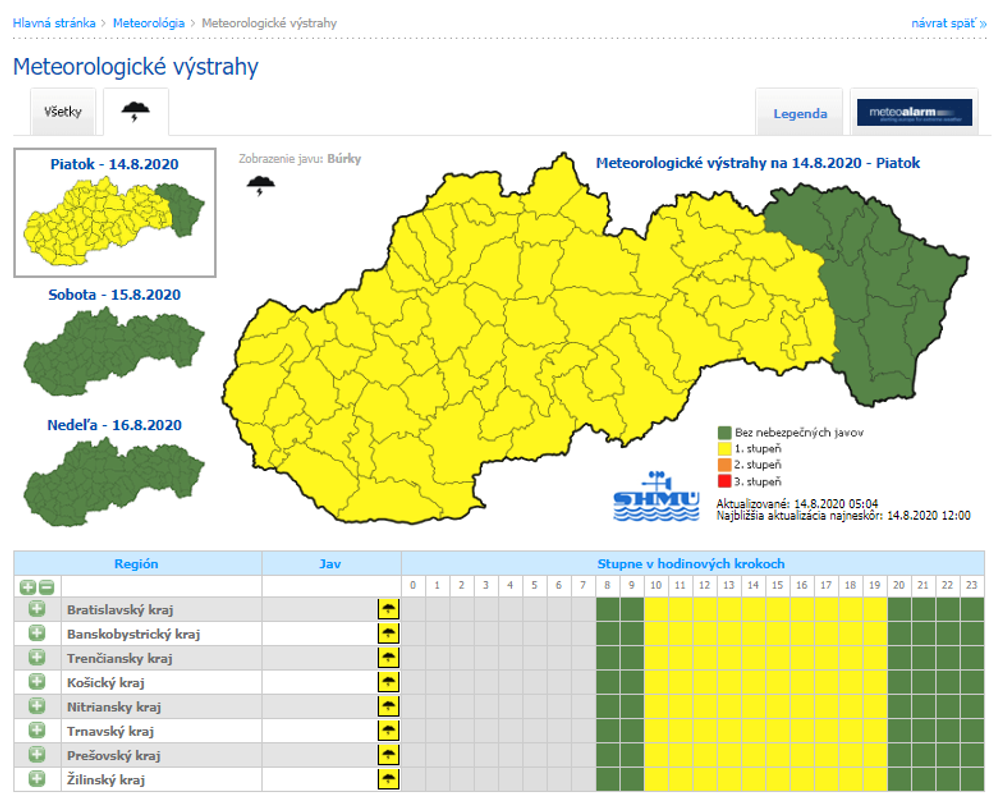Image resolution: width=1000 pixels, height=811 pixels.
Task: Expand the Banskobystrický kraj districts
Action: point(37,633)
